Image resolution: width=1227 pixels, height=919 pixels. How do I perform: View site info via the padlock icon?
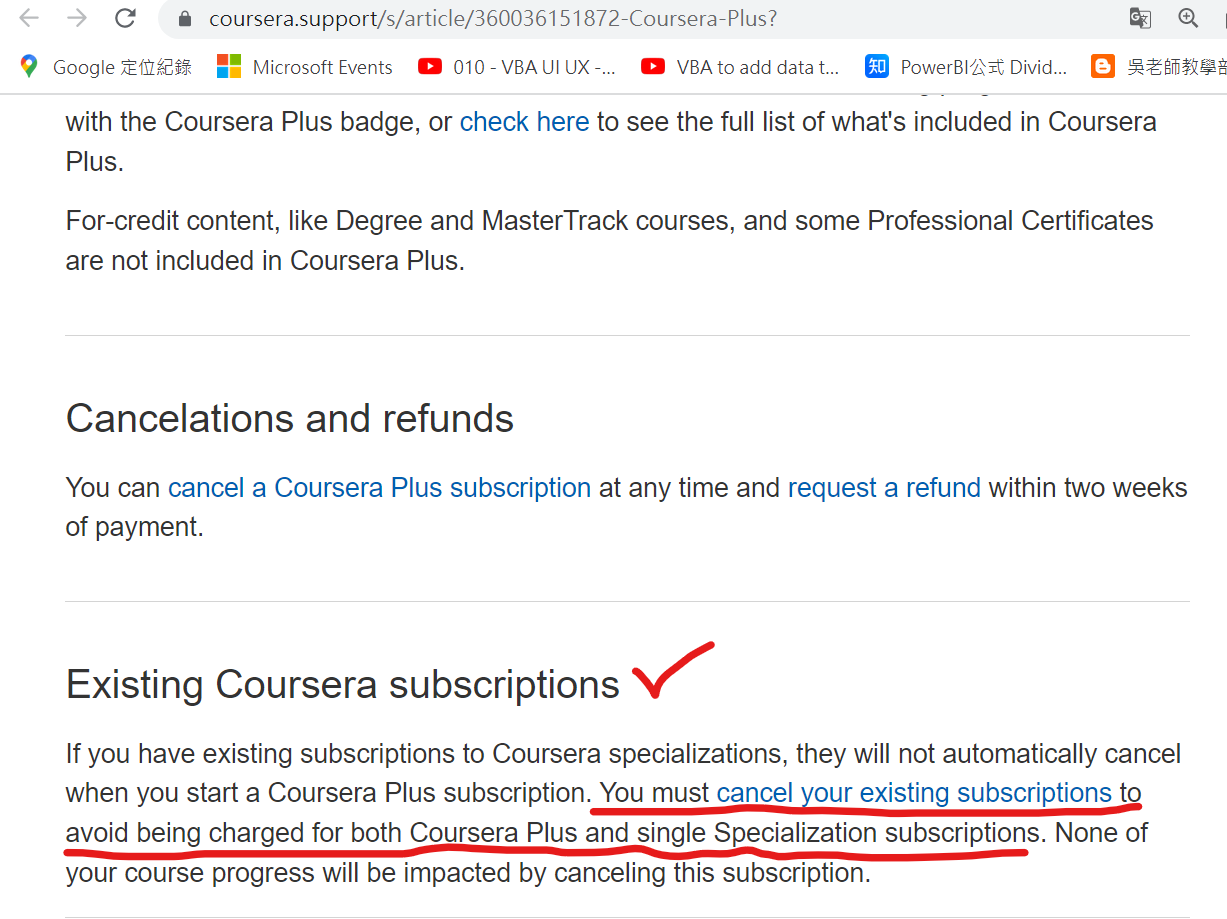click(x=183, y=18)
